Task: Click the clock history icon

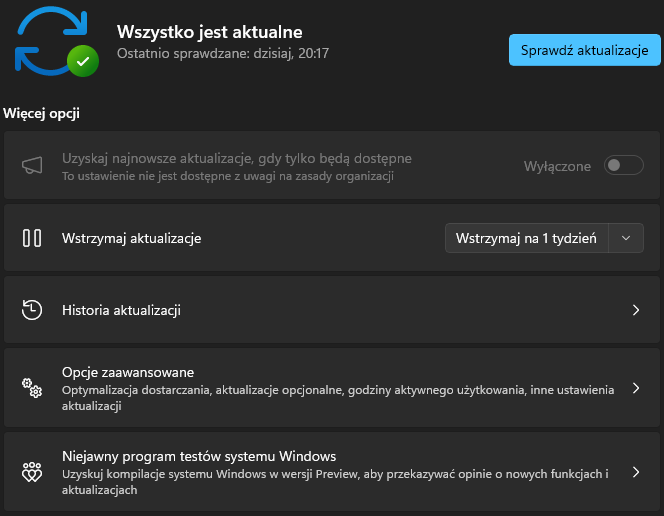Action: tap(32, 310)
